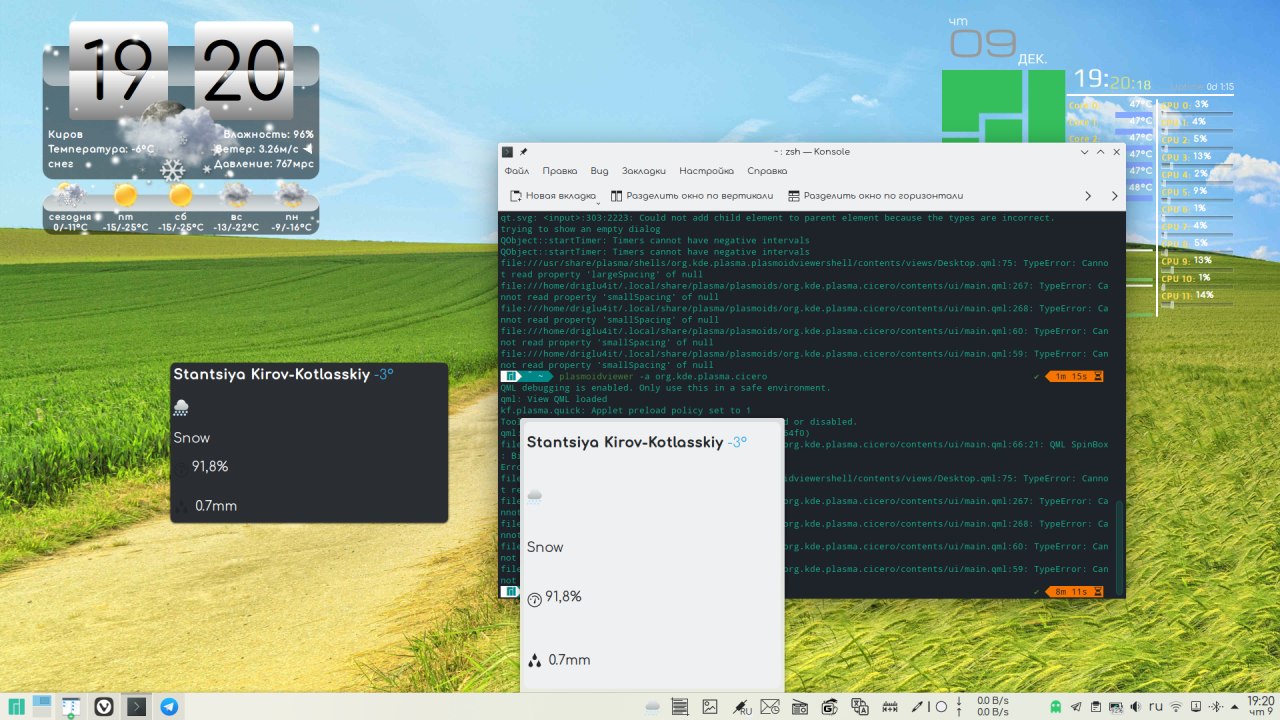Open the Настройка menu in Konsole
The height and width of the screenshot is (720, 1280).
[x=706, y=171]
